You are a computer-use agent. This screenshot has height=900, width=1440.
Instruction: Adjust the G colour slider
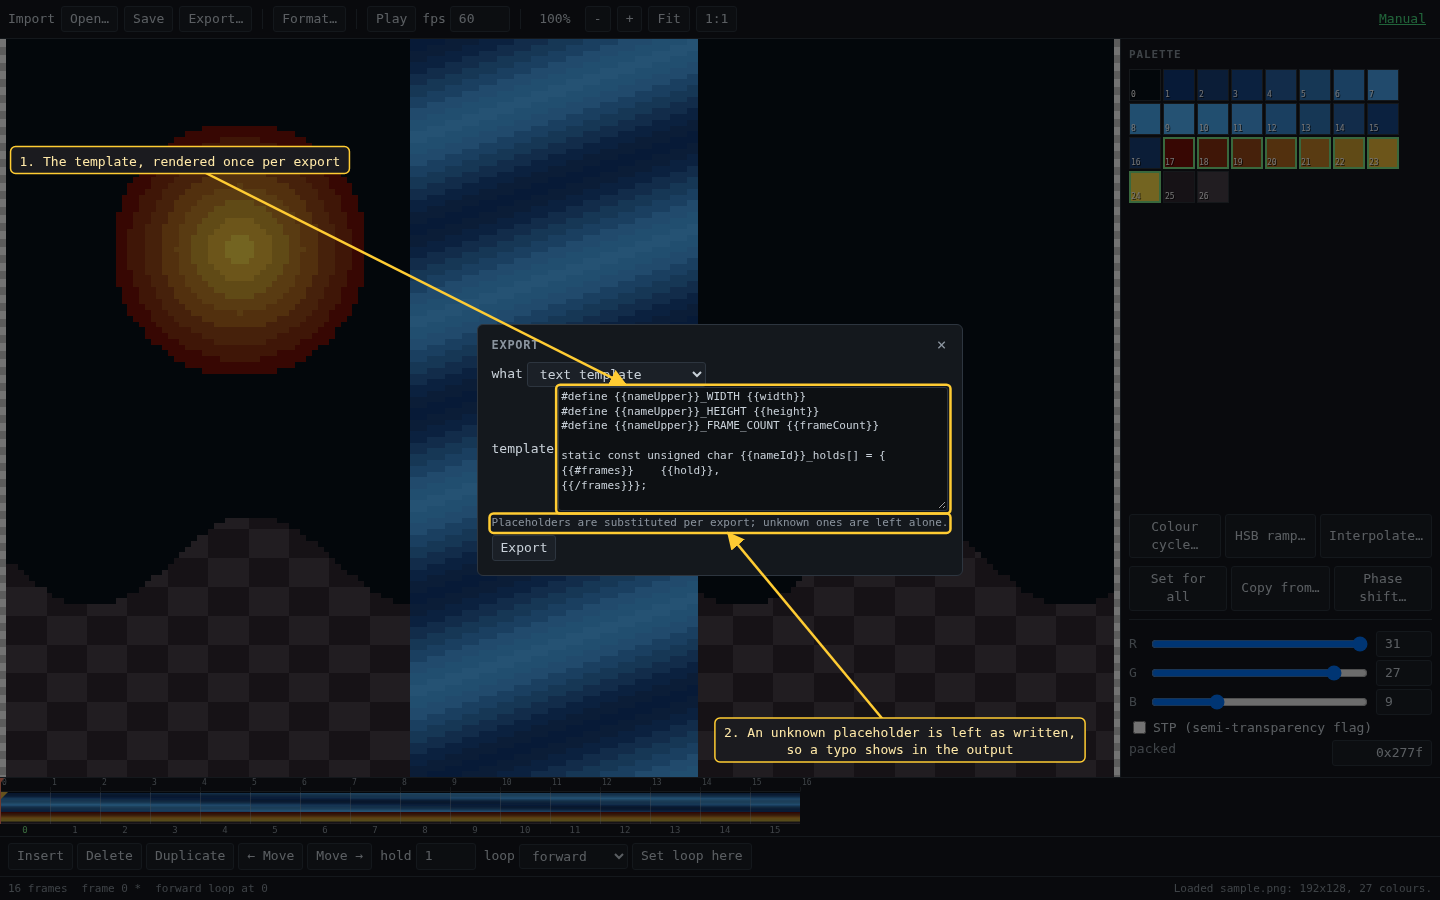pyautogui.click(x=1259, y=673)
